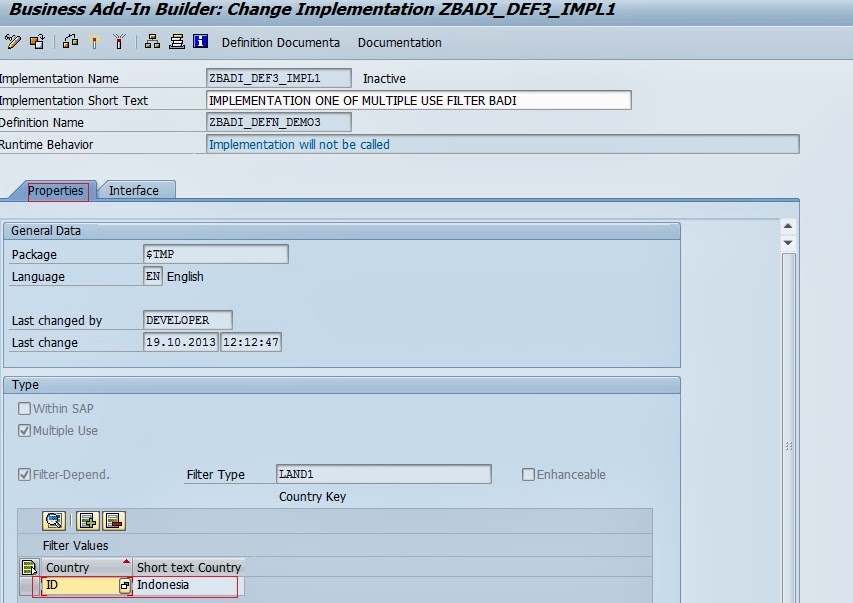Toggle the Enhanceable checkbox

click(x=528, y=474)
